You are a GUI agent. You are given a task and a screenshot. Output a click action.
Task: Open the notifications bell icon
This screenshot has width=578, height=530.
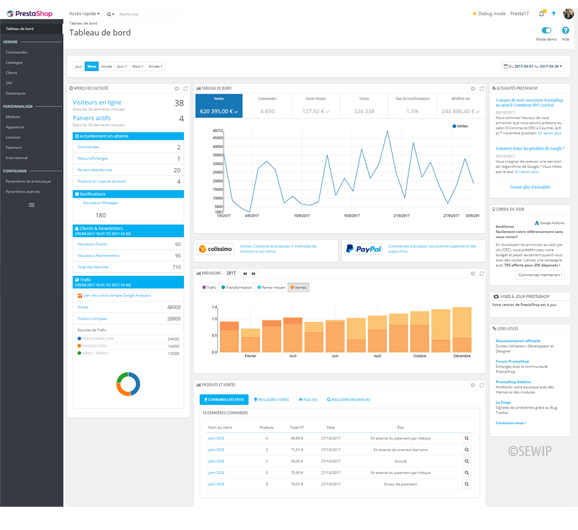(x=541, y=14)
